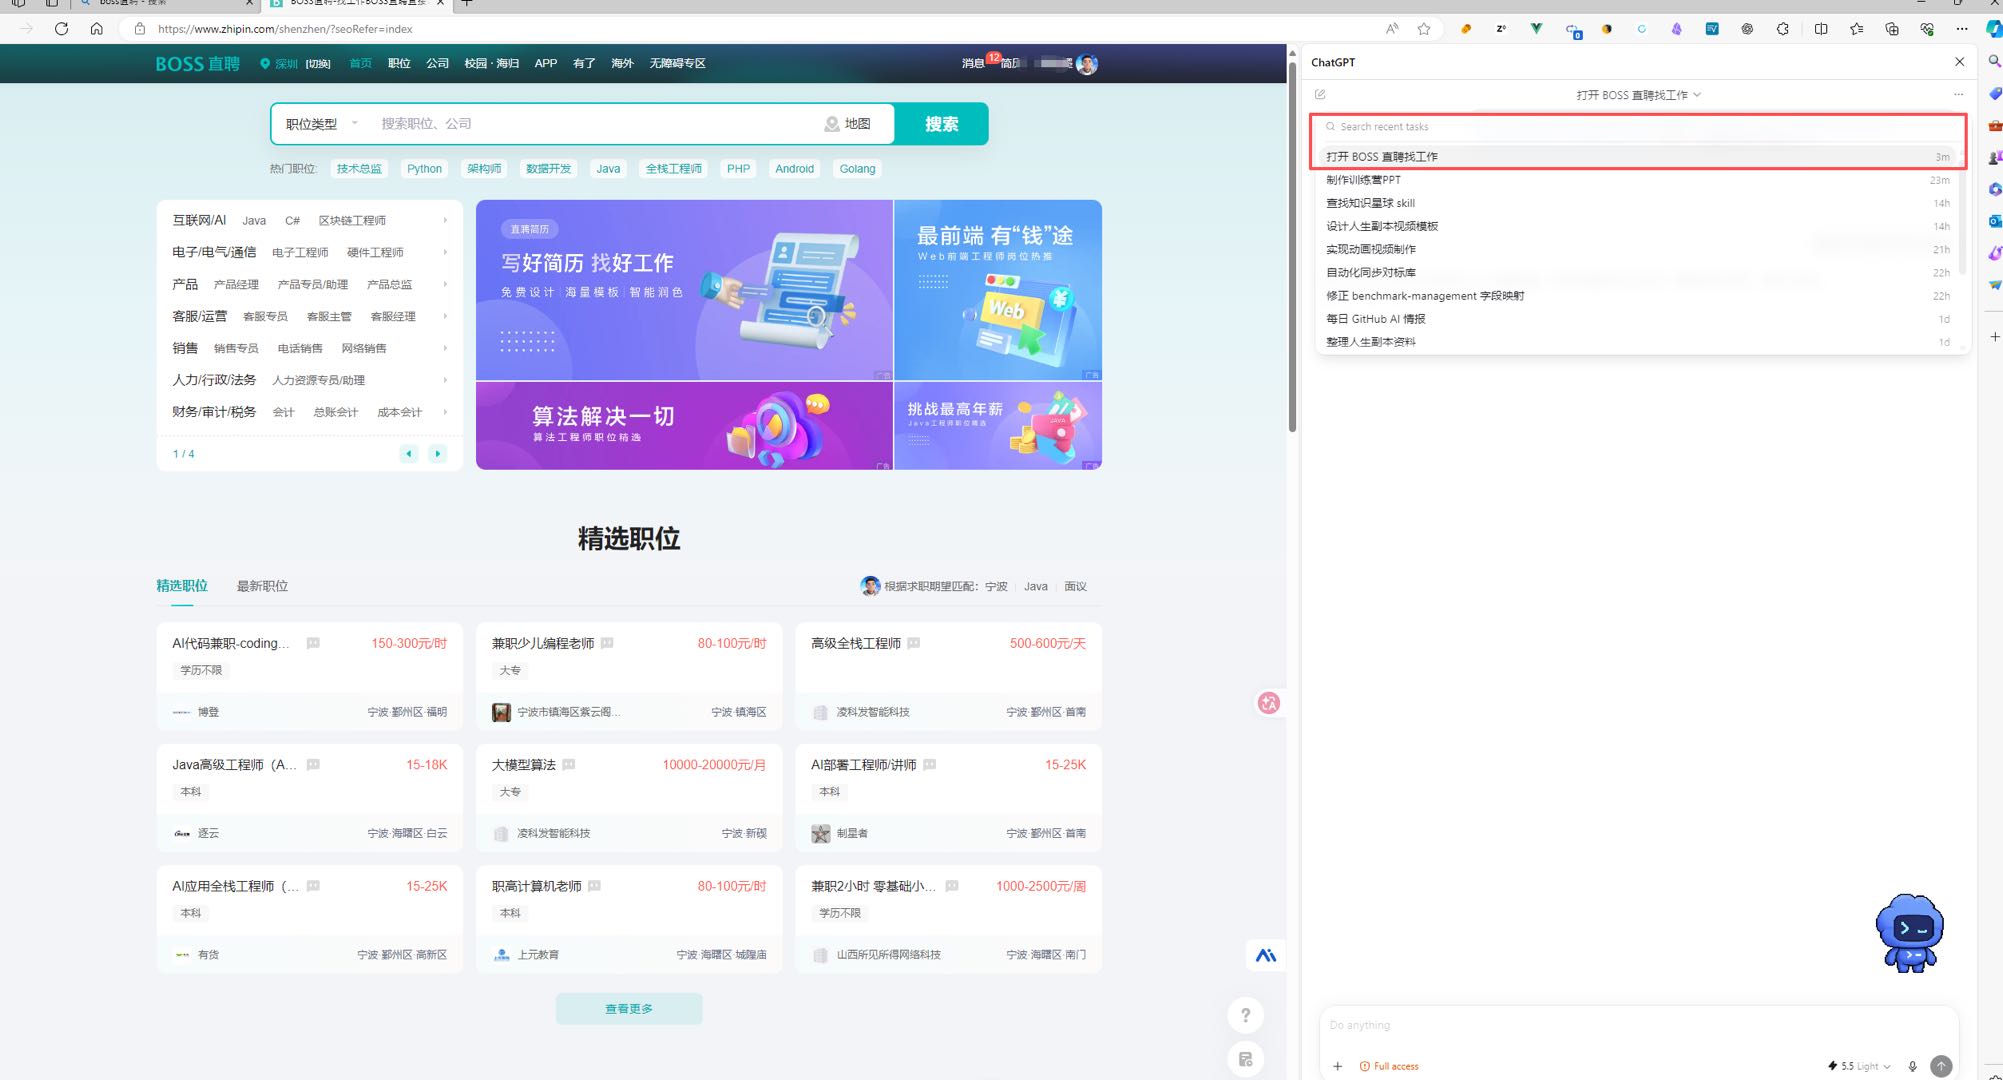The image size is (2003, 1080).
Task: Click the Full access permission label
Action: (x=1389, y=1066)
